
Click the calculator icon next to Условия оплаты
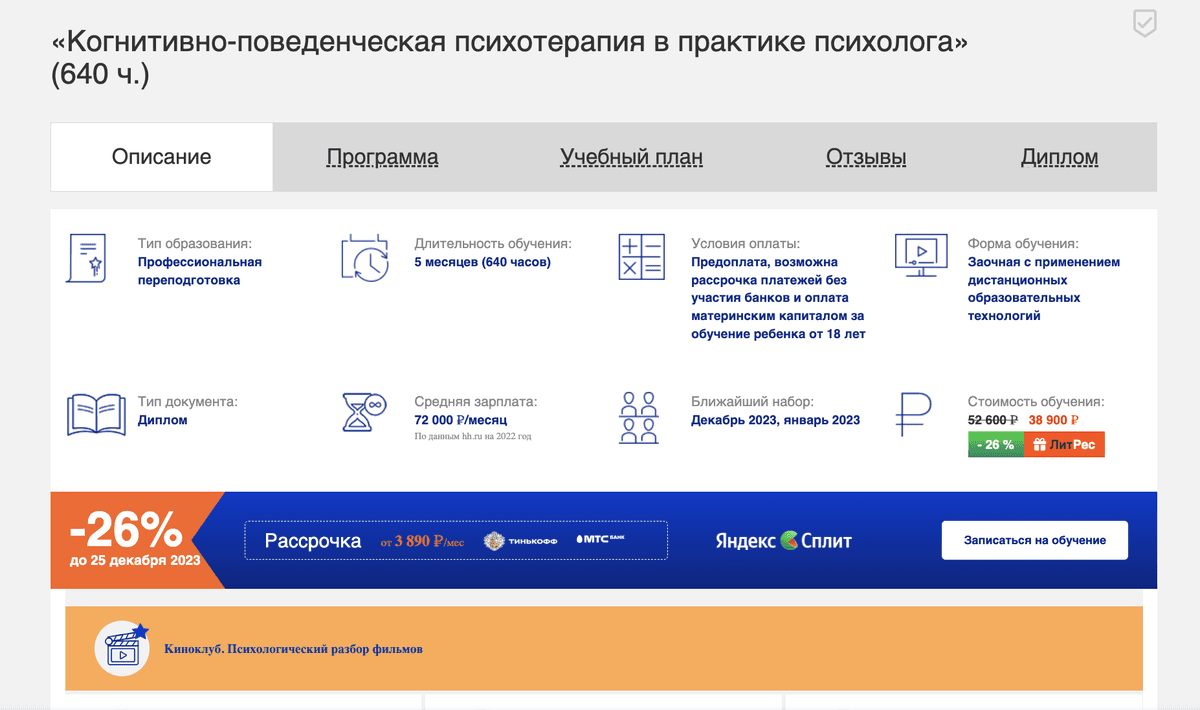point(641,258)
